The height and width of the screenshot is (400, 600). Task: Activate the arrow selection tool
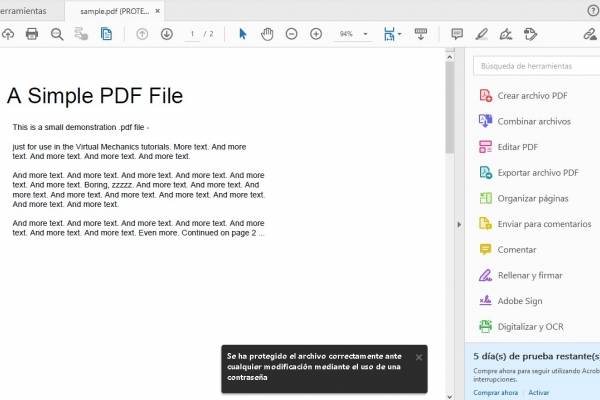point(243,34)
